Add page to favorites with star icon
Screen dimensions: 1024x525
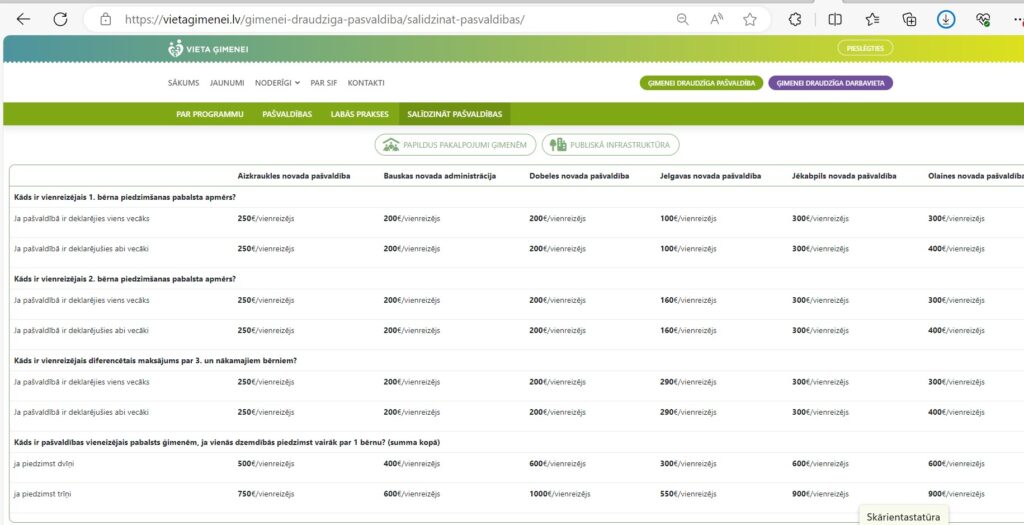[x=750, y=19]
